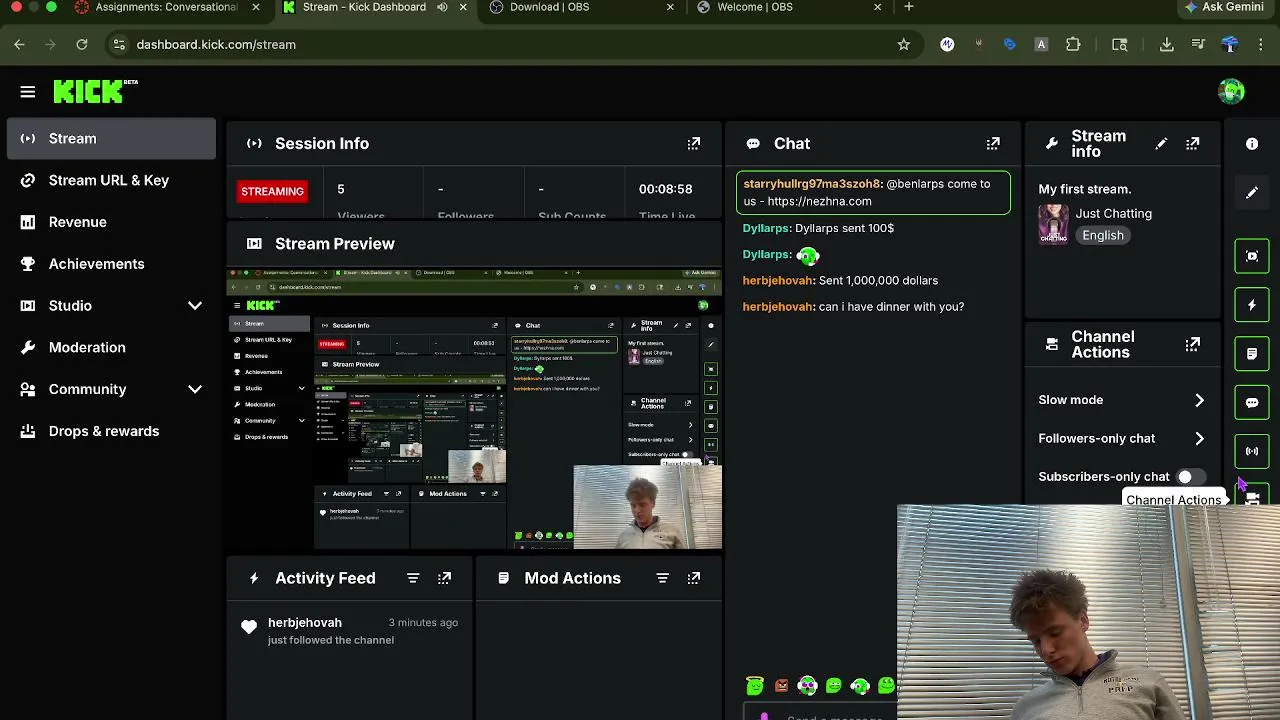Click the pencil edit icon in right rail
This screenshot has width=1280, height=720.
point(1252,193)
